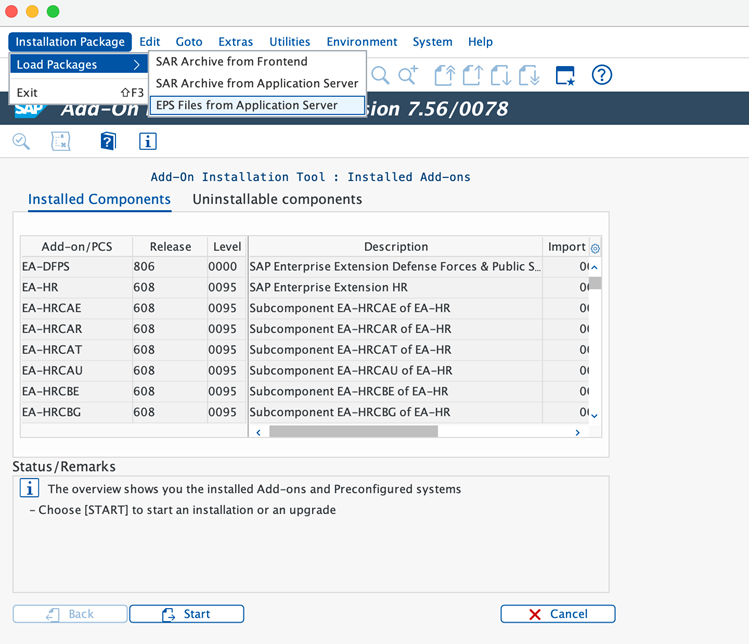Select the EA-HRCBG add-on cell
The width and height of the screenshot is (749, 644).
point(76,412)
